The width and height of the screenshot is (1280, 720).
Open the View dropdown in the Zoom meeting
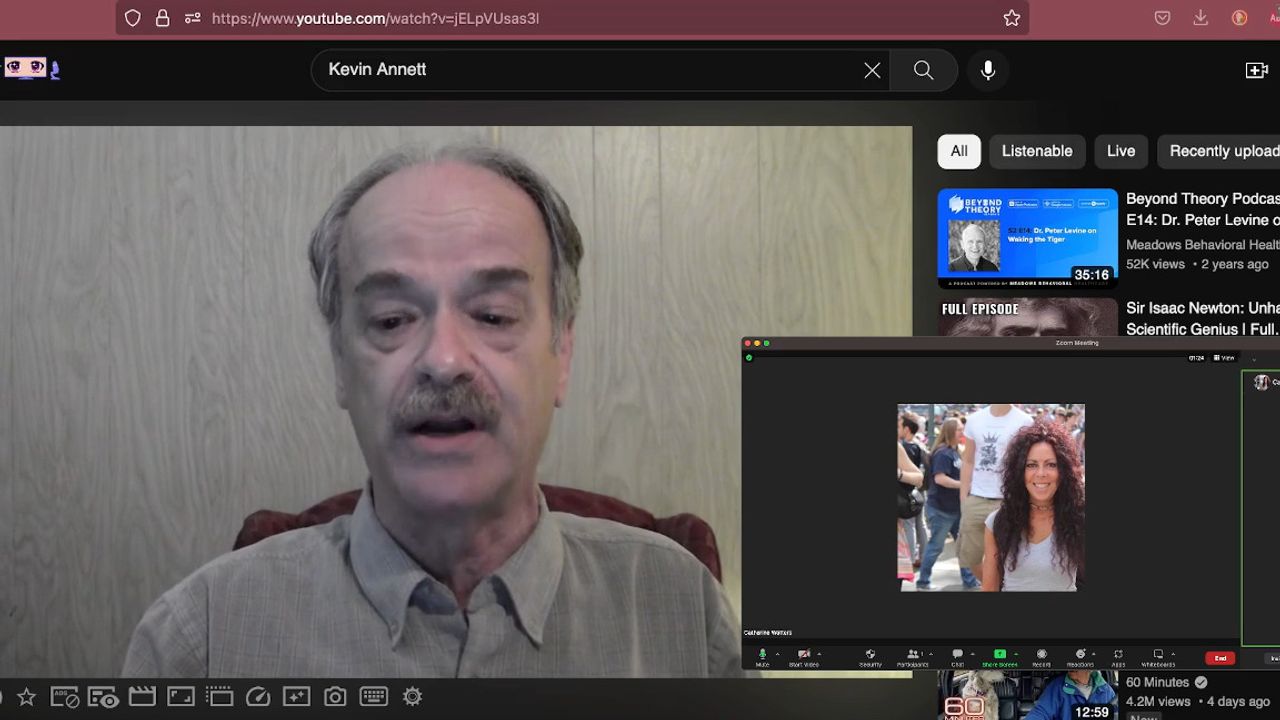pos(1224,358)
